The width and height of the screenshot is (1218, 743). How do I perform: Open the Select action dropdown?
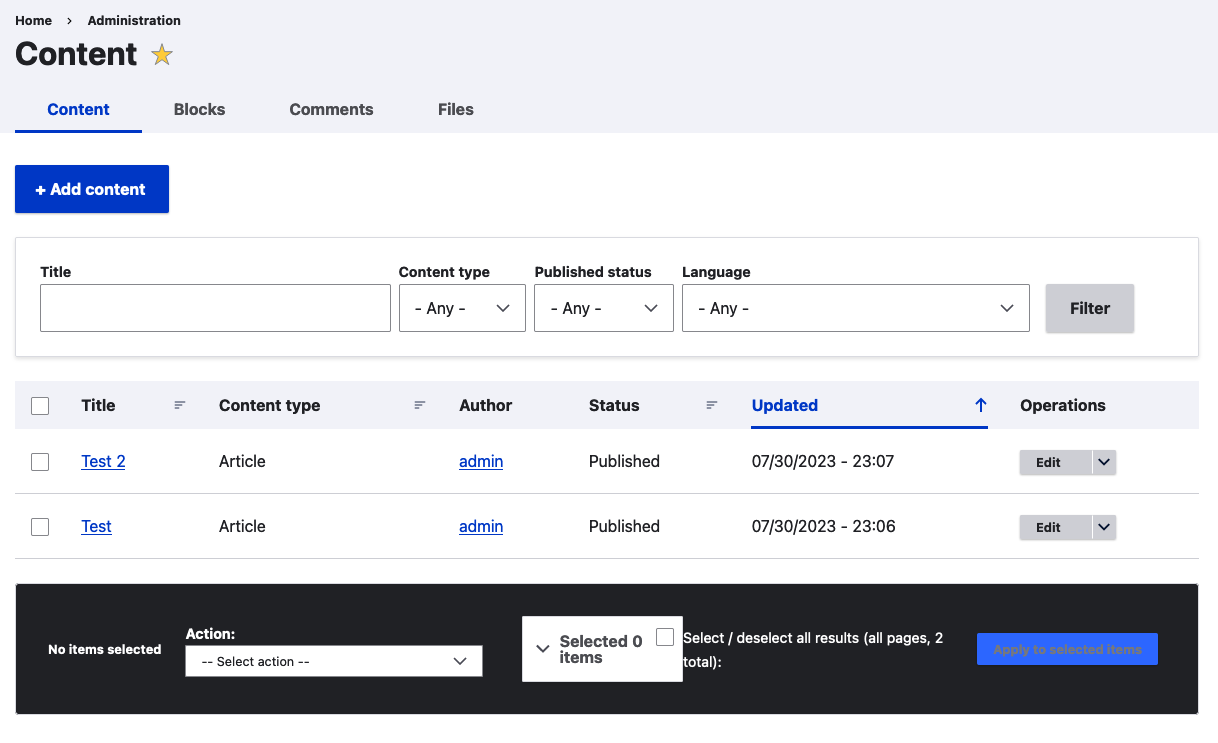point(333,660)
